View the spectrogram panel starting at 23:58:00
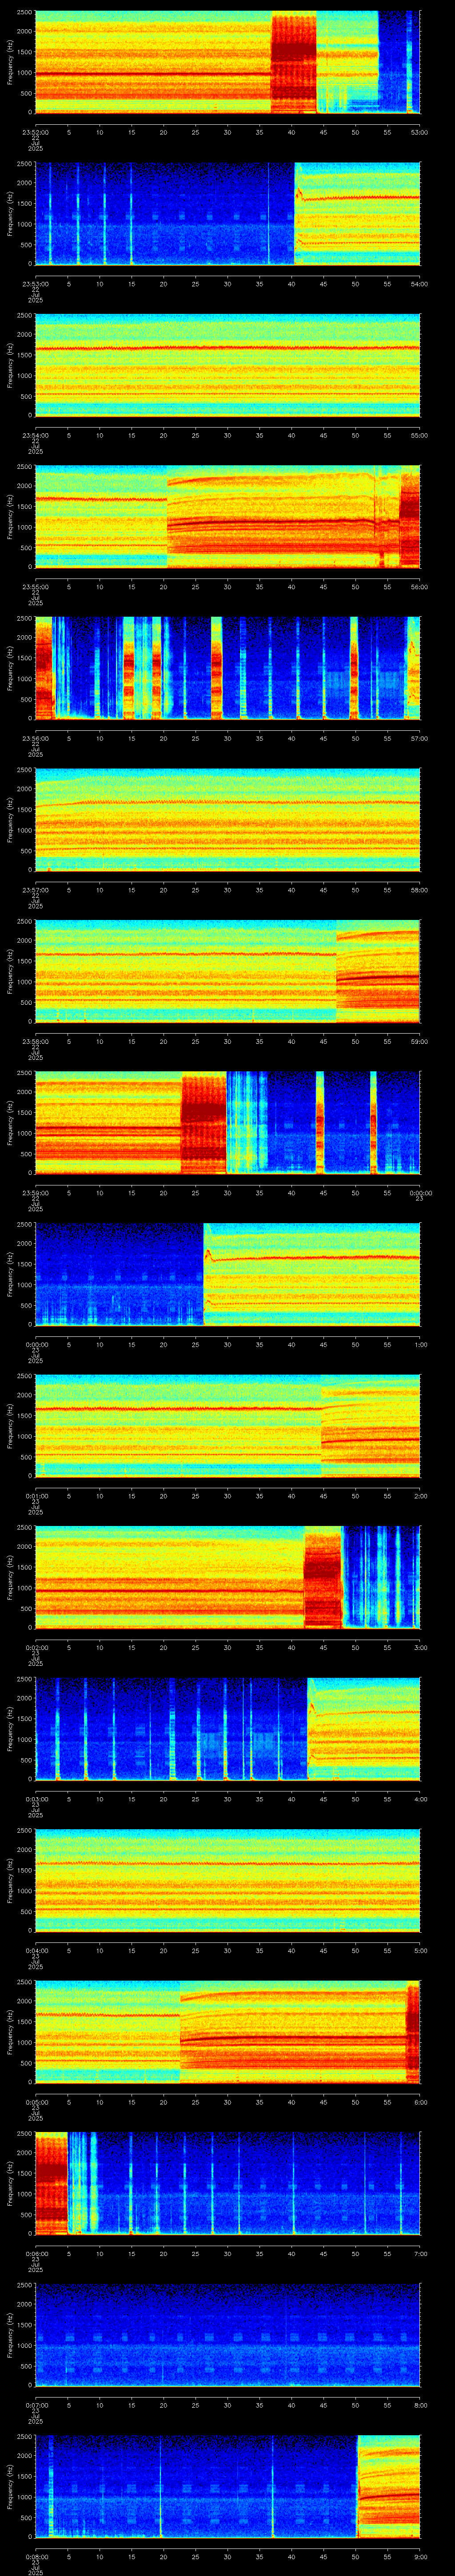455x2576 pixels. (228, 971)
